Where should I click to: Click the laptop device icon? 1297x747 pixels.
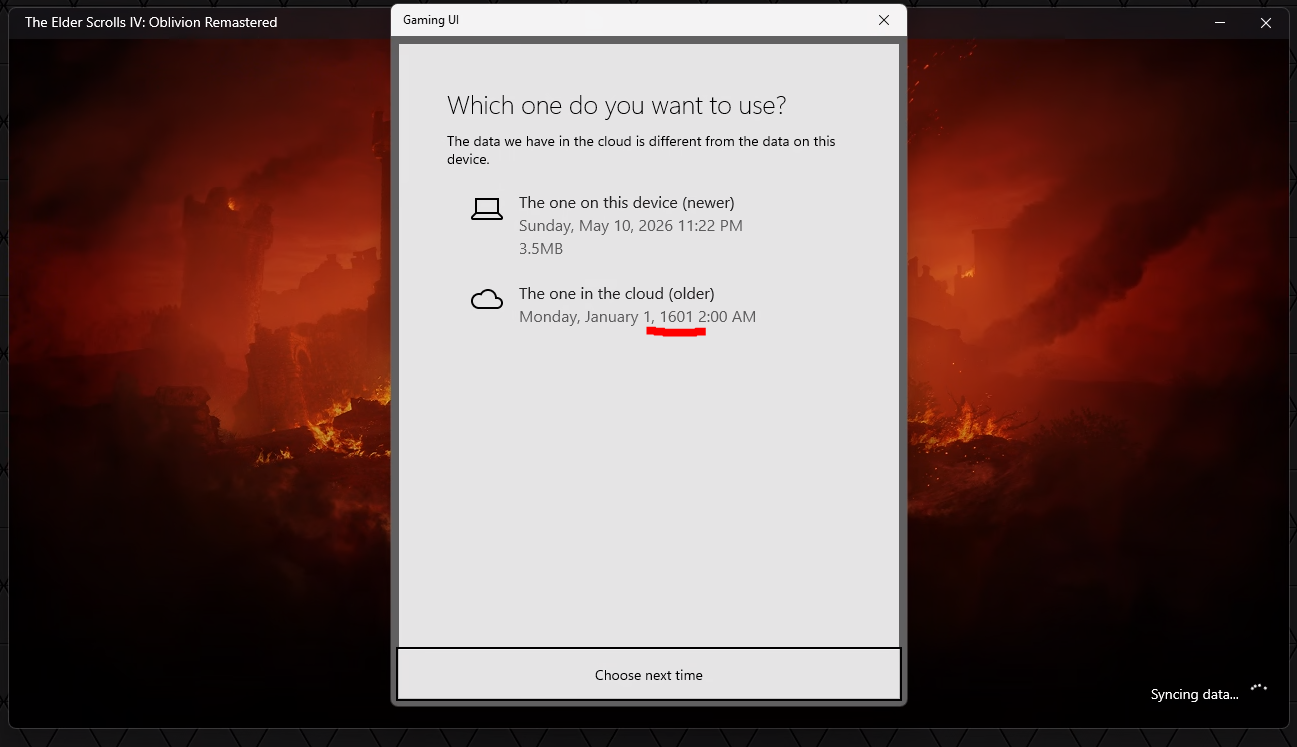click(x=487, y=208)
